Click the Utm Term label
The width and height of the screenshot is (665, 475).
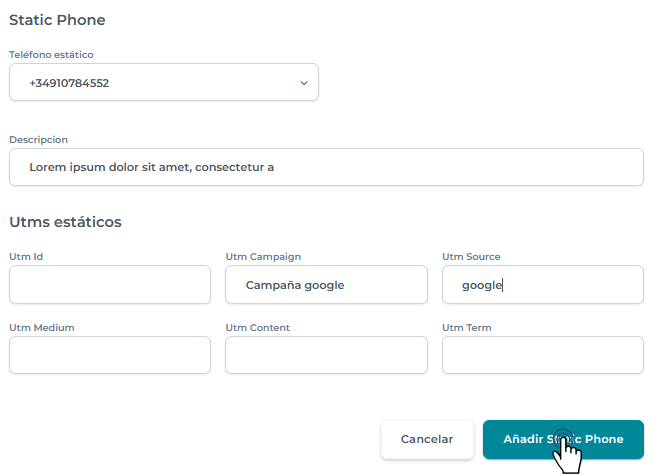[x=466, y=328]
